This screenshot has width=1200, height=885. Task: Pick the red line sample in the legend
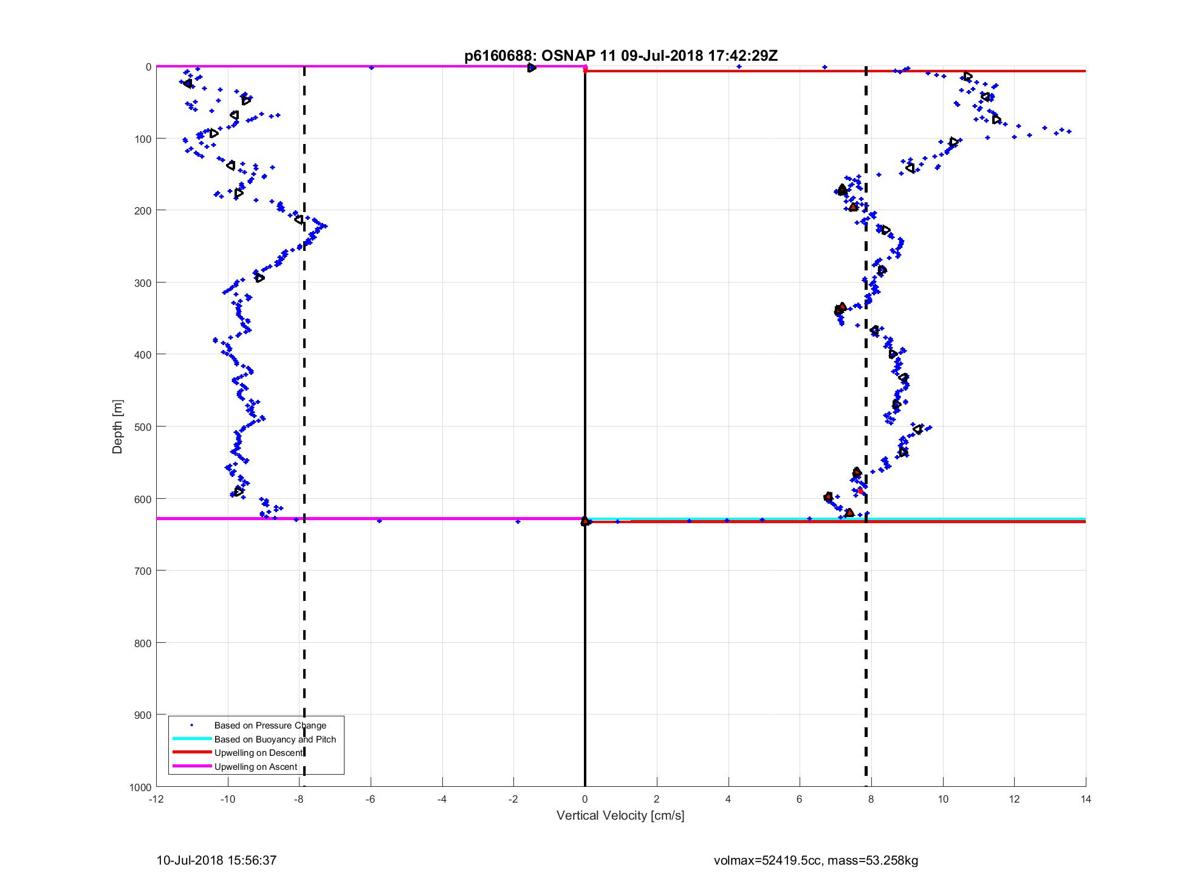tap(190, 752)
